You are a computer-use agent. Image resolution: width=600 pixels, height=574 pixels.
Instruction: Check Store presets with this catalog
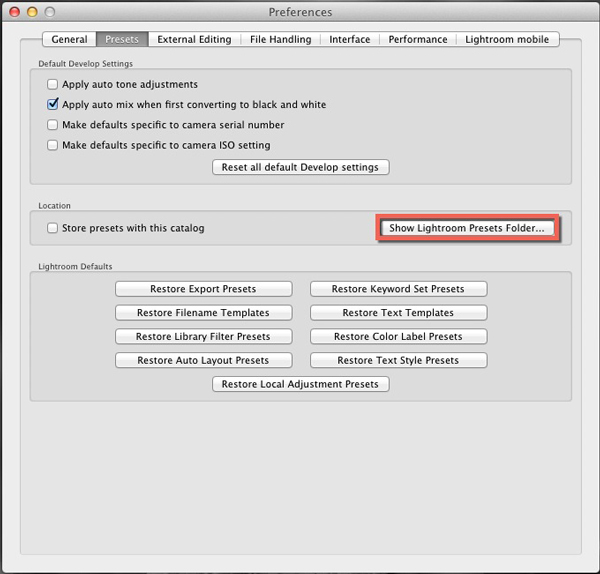53,228
